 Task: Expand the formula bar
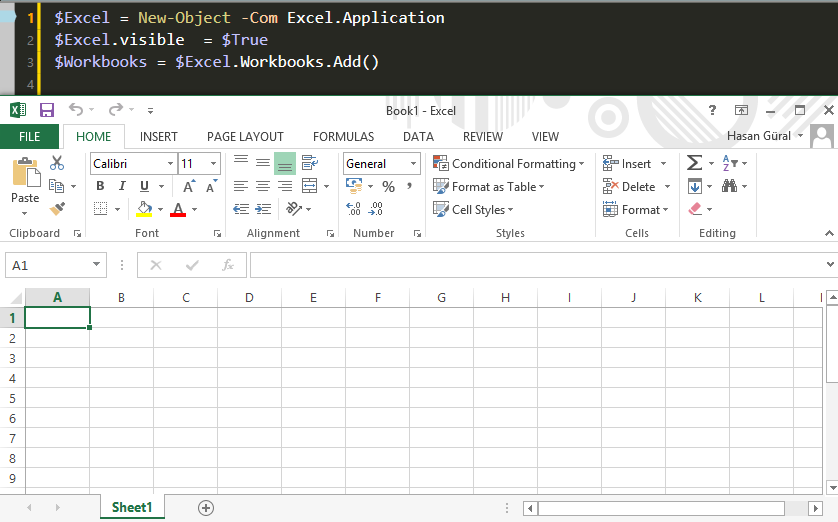click(830, 264)
